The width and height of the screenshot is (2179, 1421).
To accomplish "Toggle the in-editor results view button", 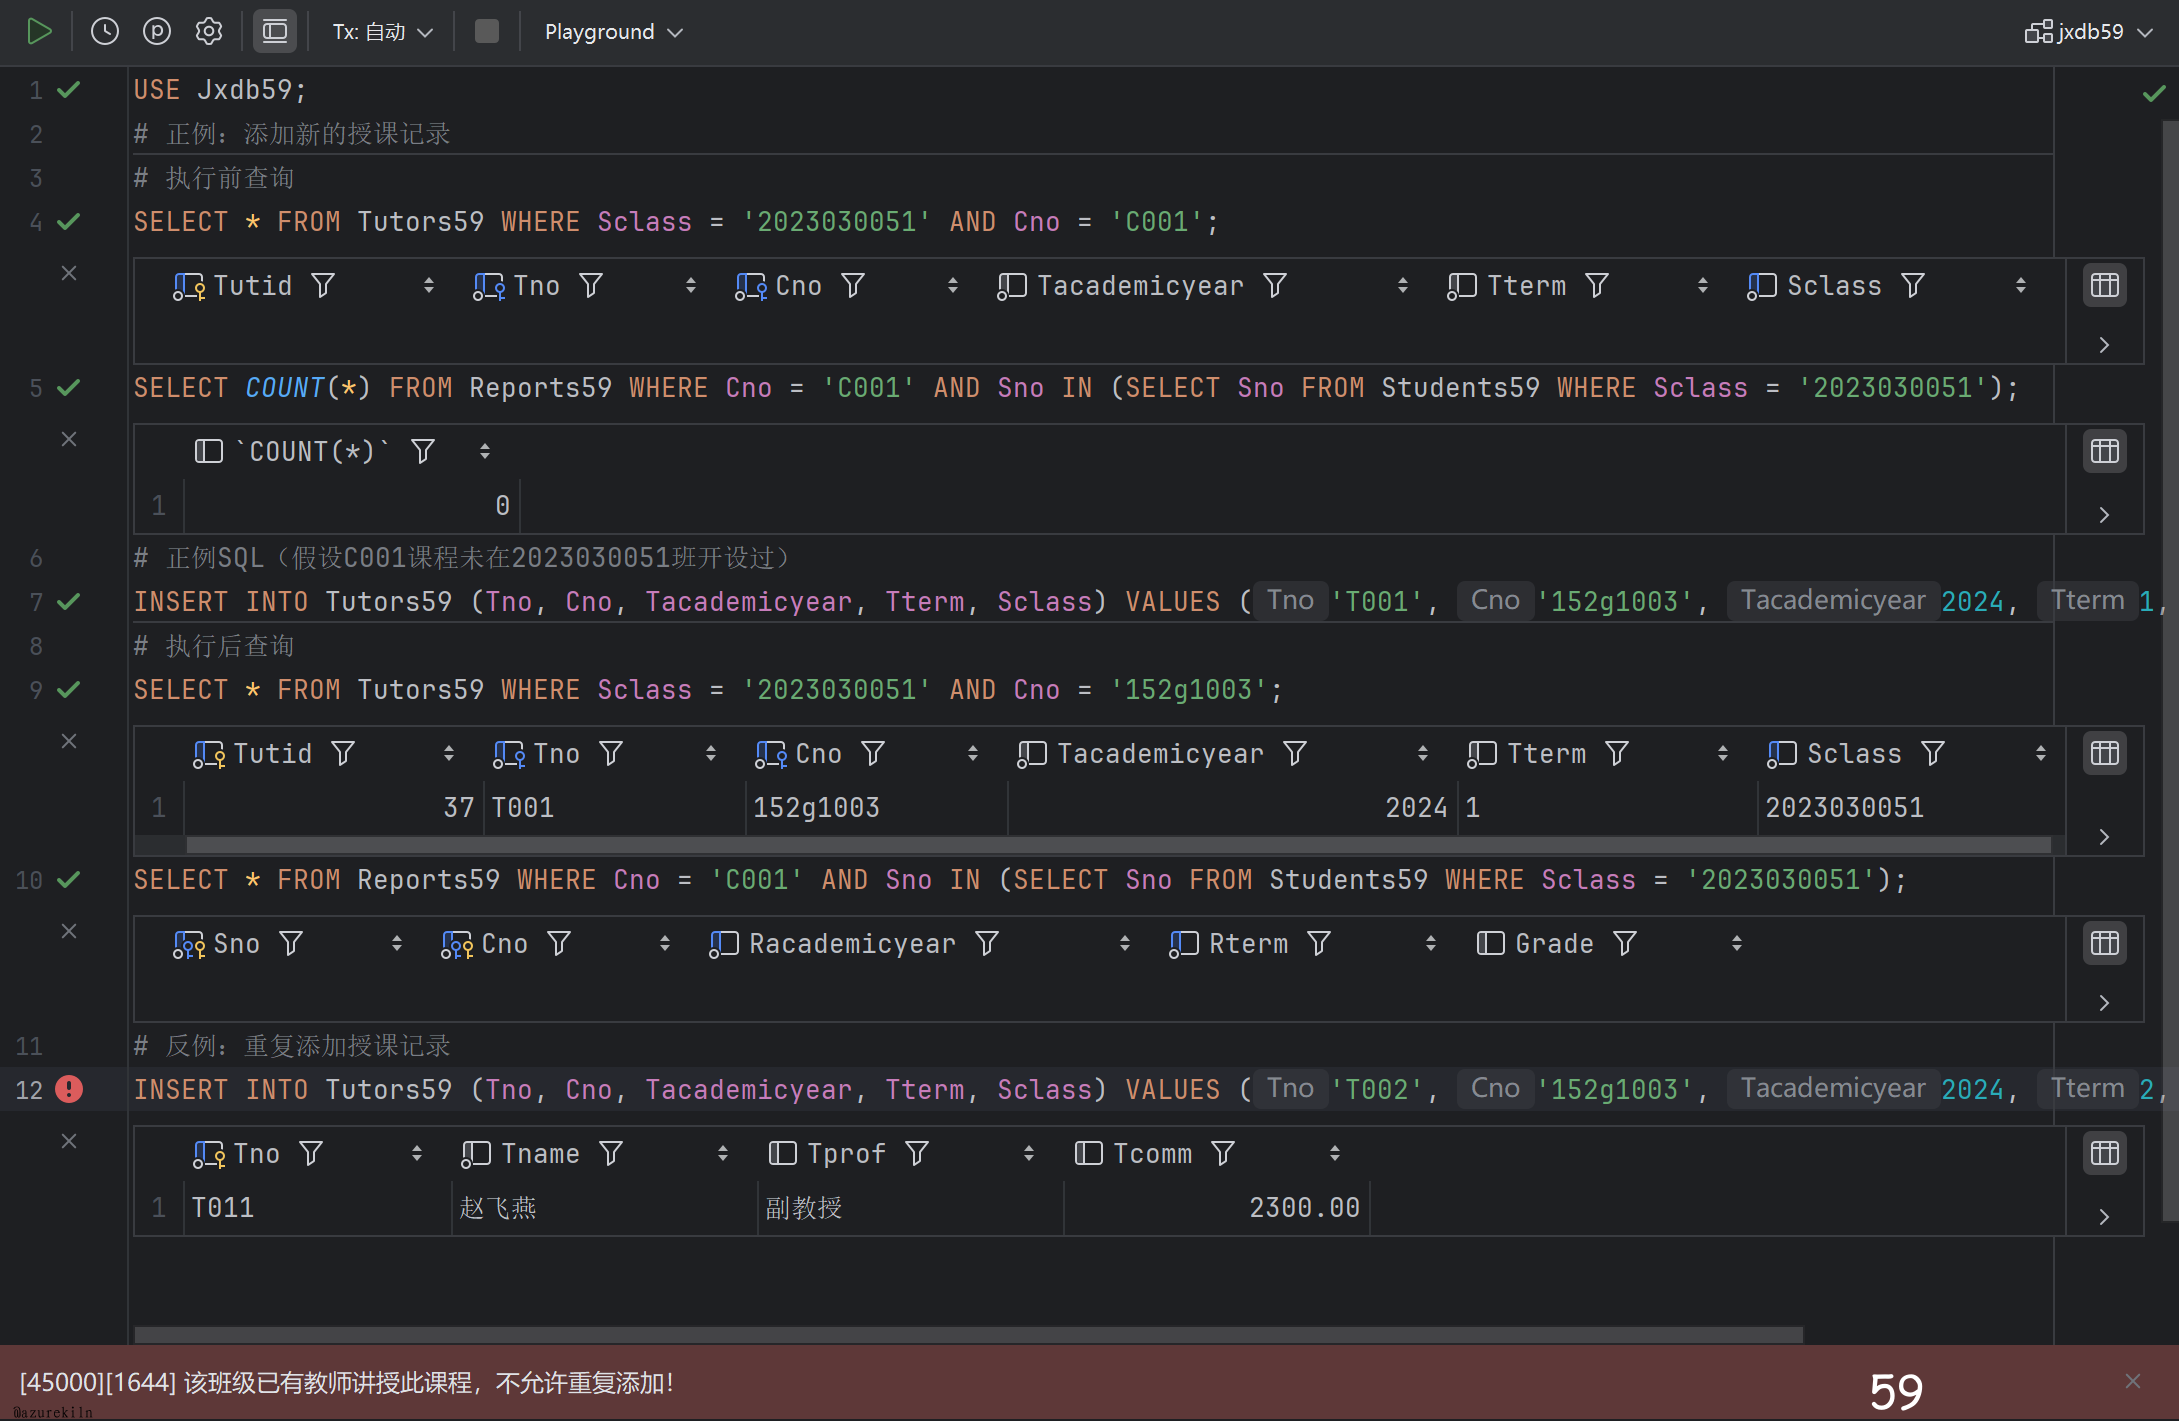I will pos(275,32).
